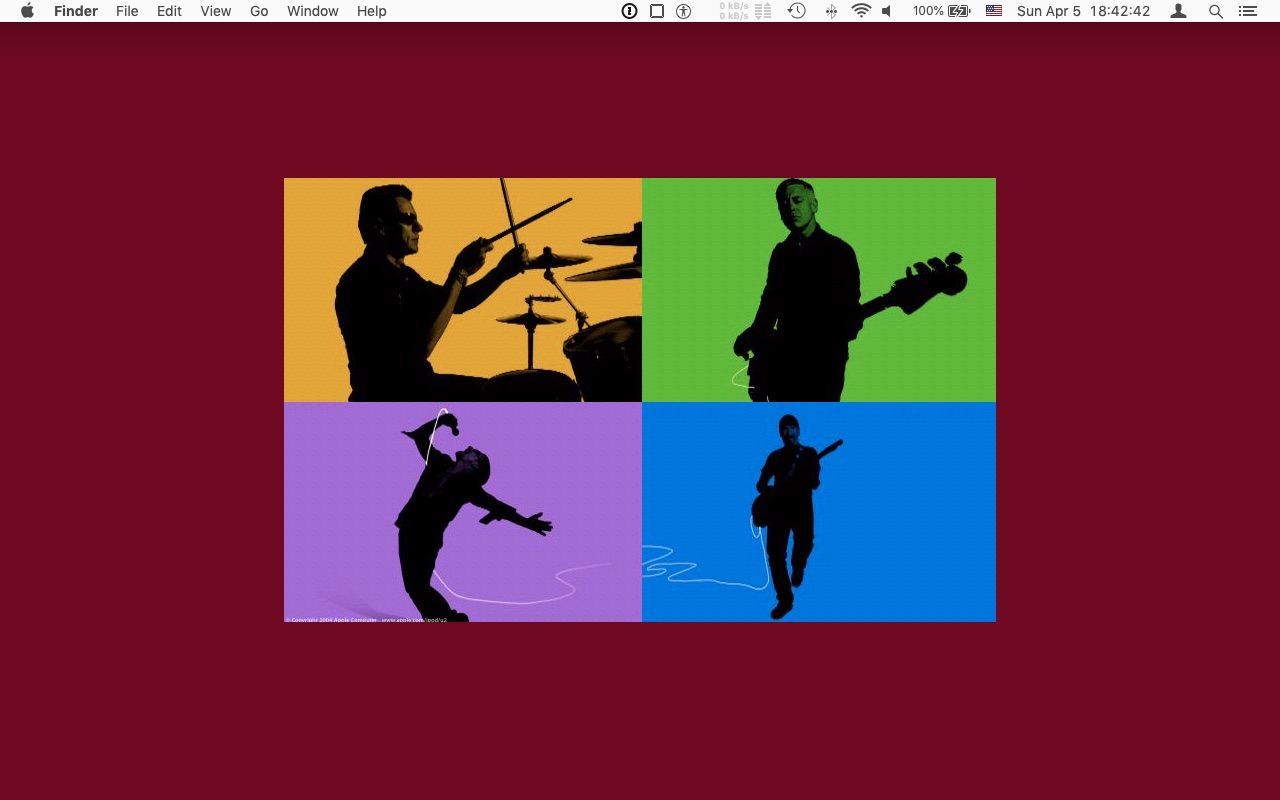Open the View menu
1280x800 pixels.
215,11
